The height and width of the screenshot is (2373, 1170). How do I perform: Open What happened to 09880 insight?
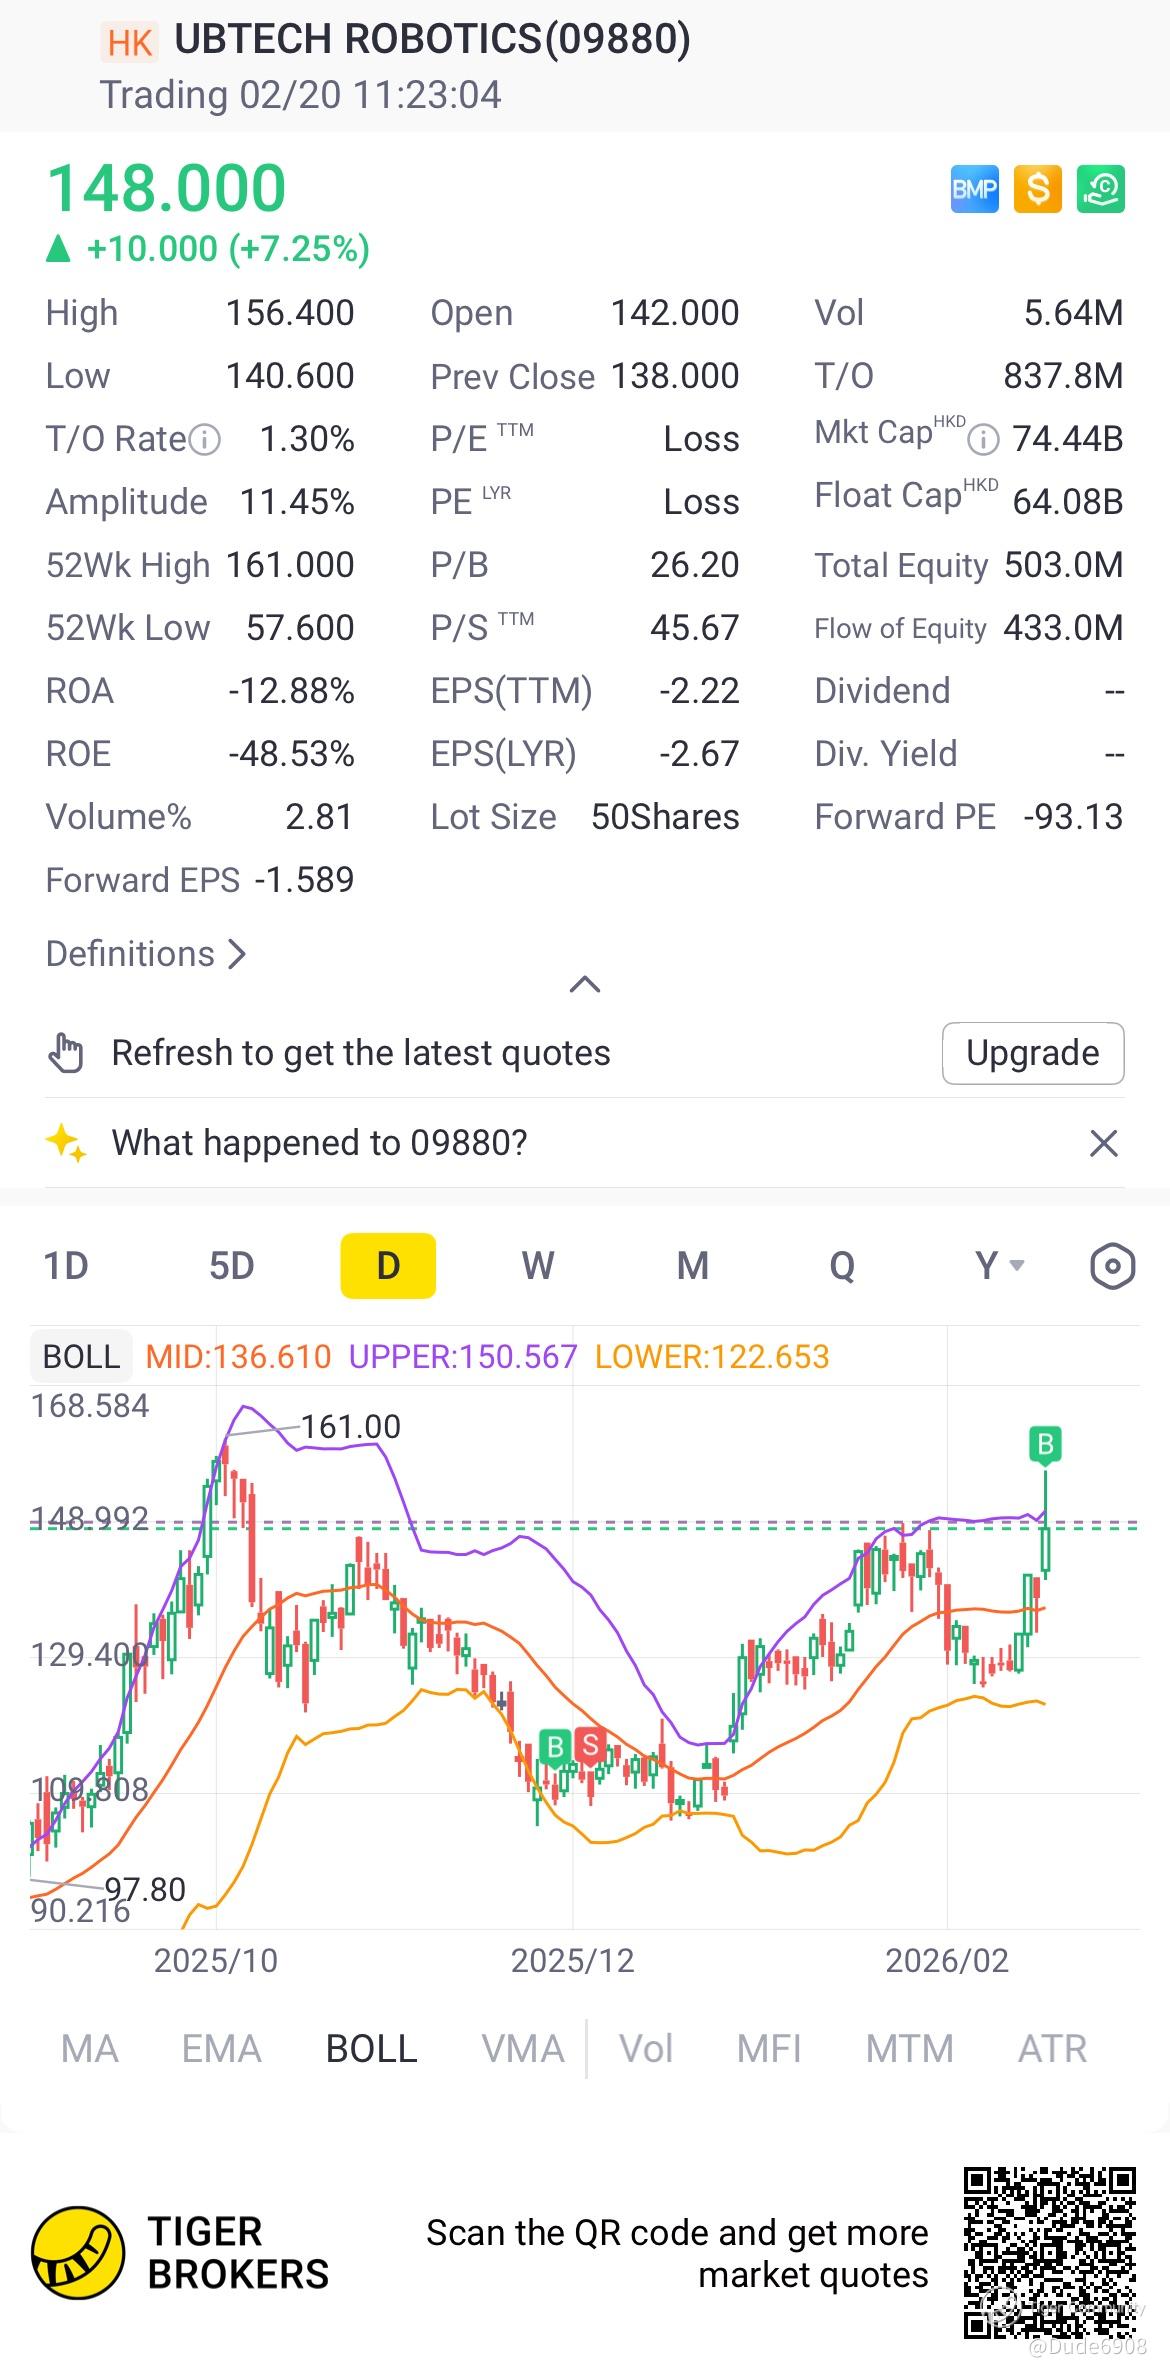coord(319,1143)
